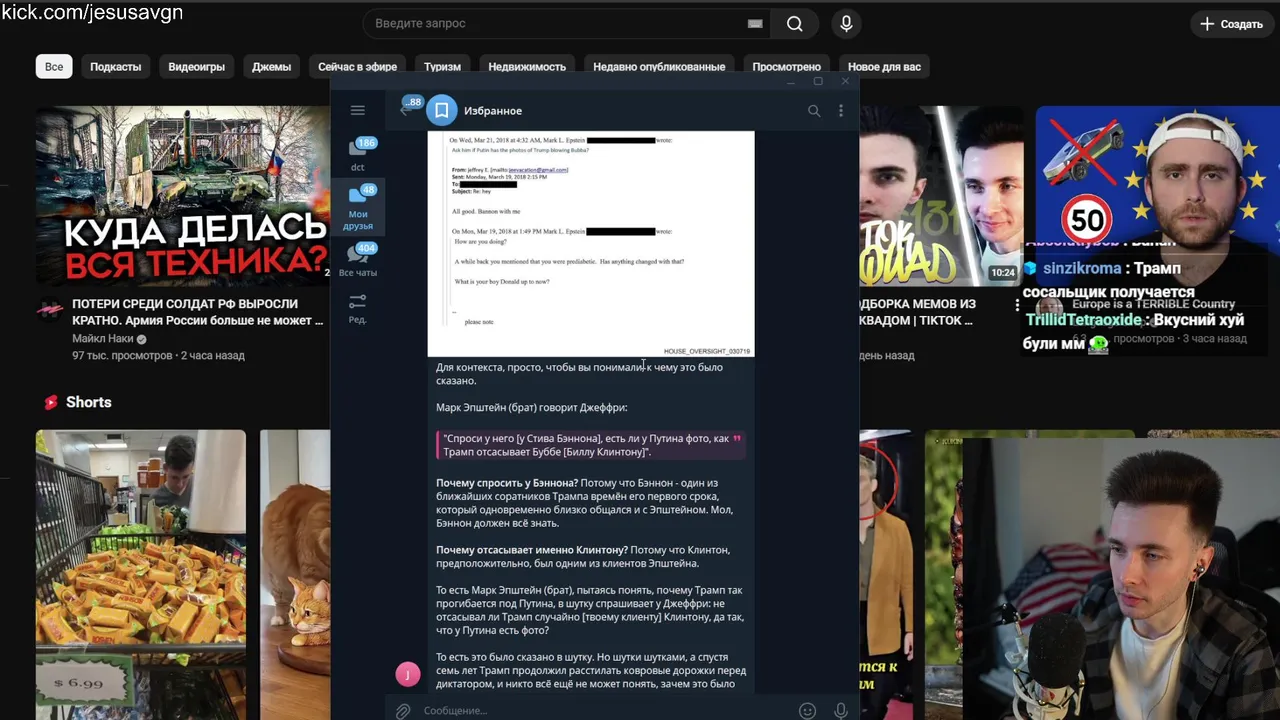The height and width of the screenshot is (720, 1280).
Task: Record a voice message in Telegram
Action: [841, 710]
